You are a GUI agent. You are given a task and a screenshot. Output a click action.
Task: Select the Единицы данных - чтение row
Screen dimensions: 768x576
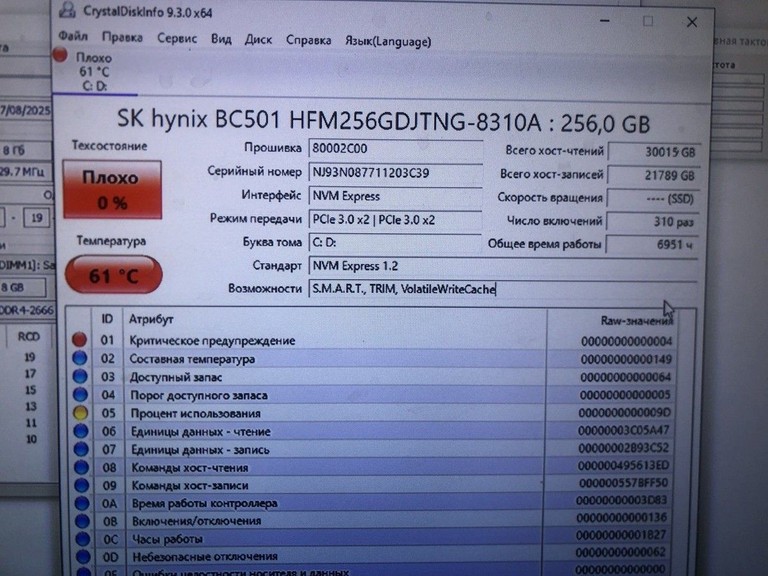pos(372,432)
